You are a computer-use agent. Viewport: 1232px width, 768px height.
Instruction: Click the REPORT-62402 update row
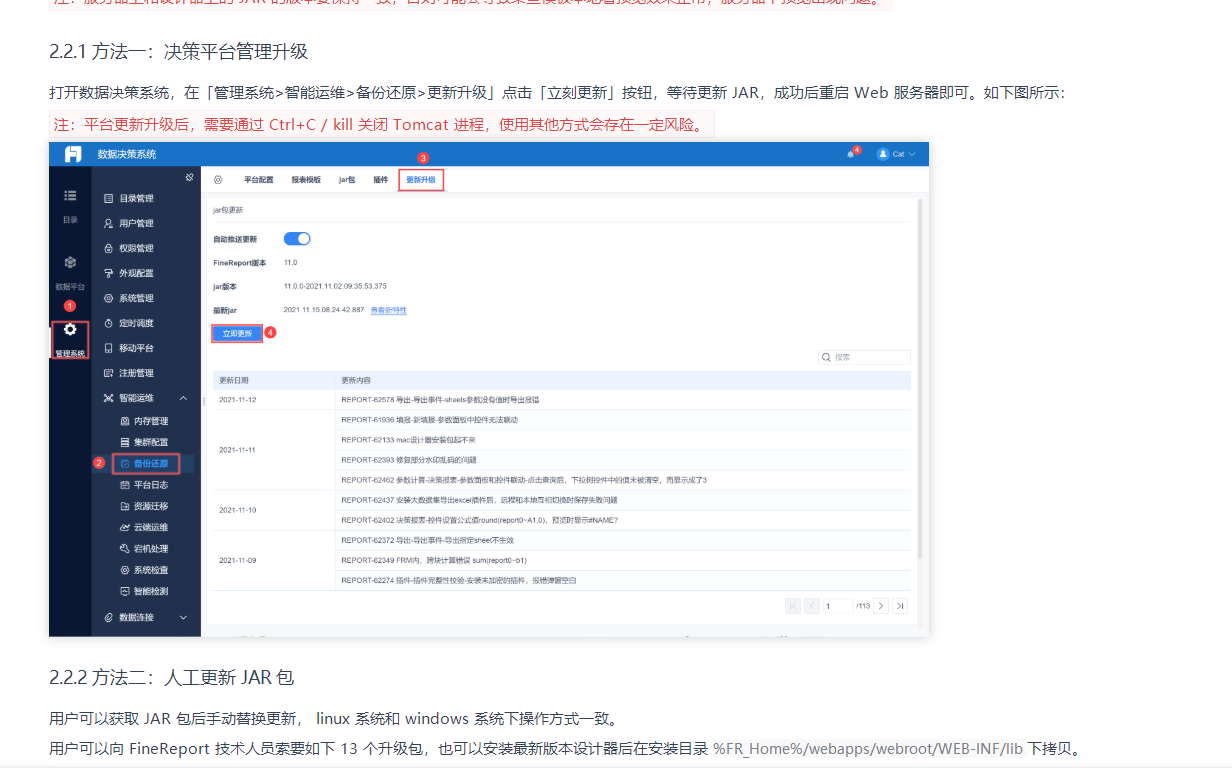coord(623,520)
